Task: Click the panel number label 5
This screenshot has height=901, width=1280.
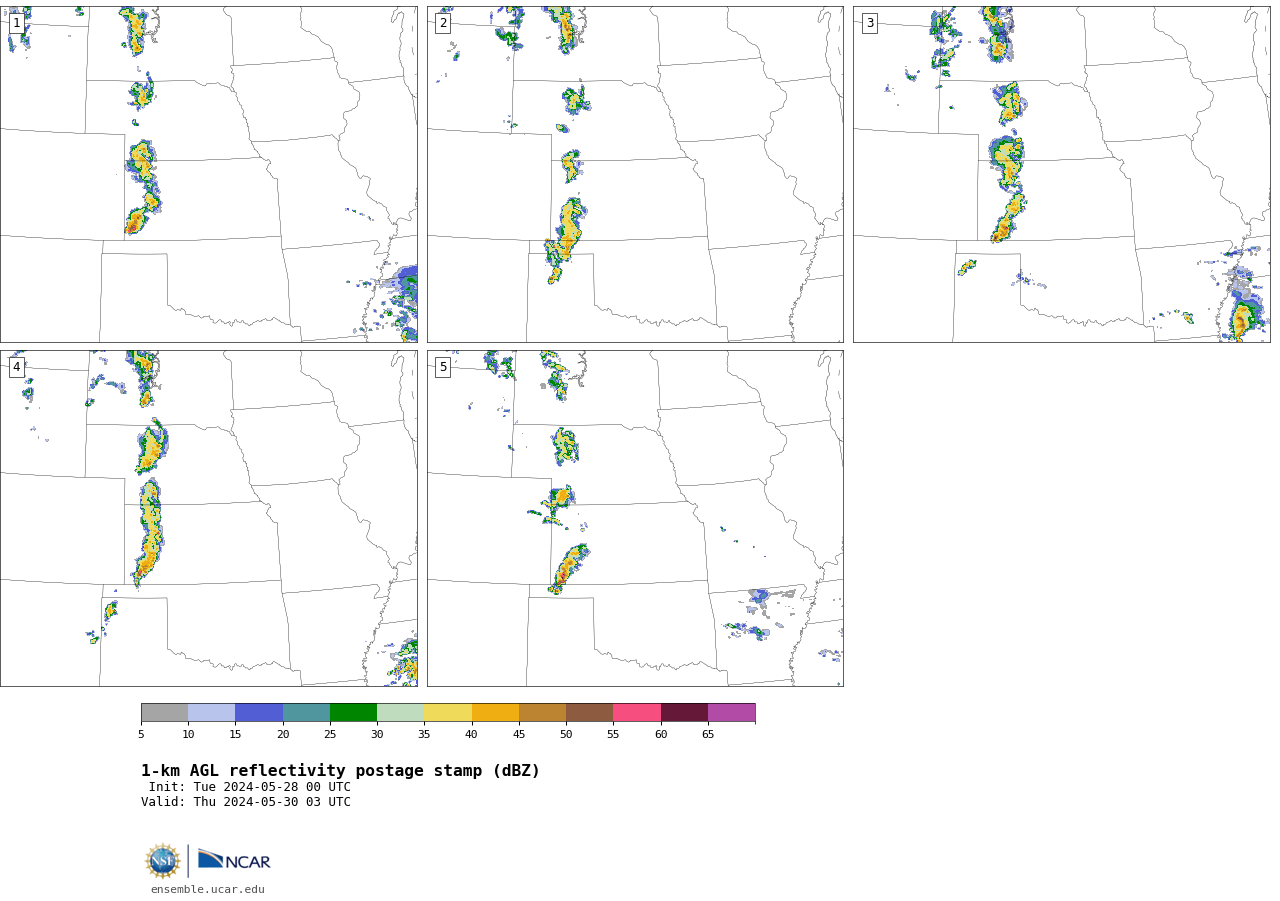Action: click(443, 367)
